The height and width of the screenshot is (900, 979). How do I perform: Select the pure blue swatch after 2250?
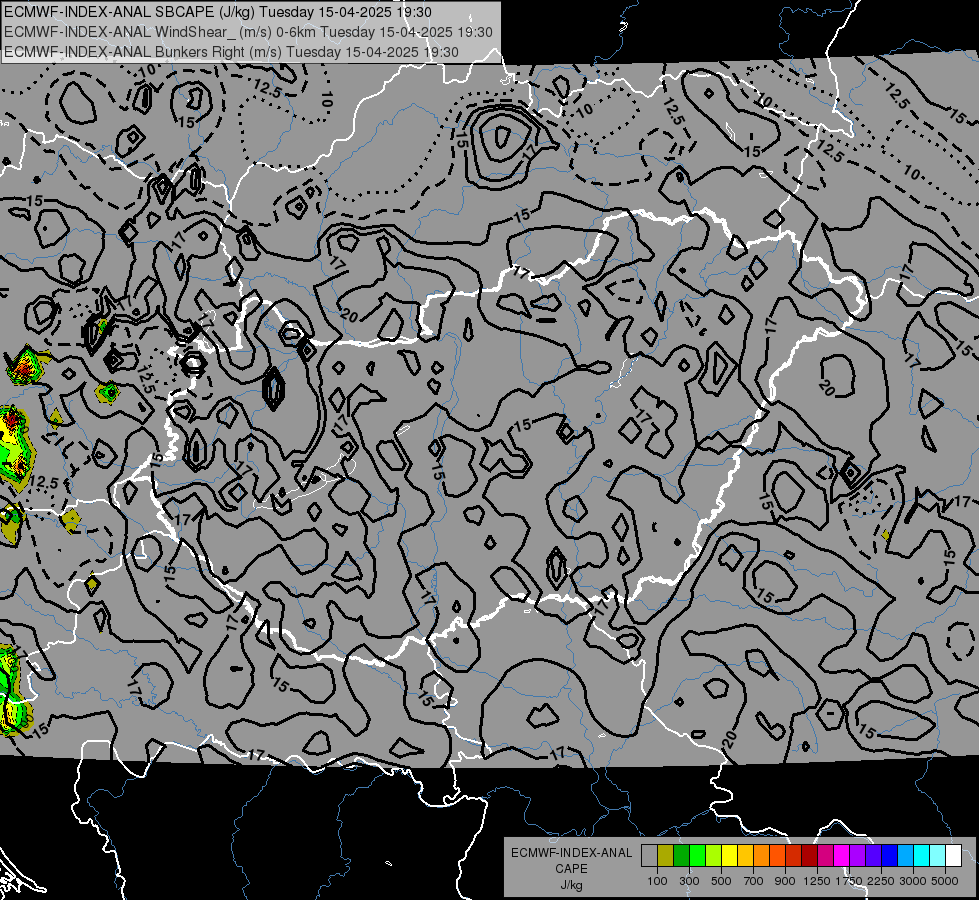(x=890, y=856)
